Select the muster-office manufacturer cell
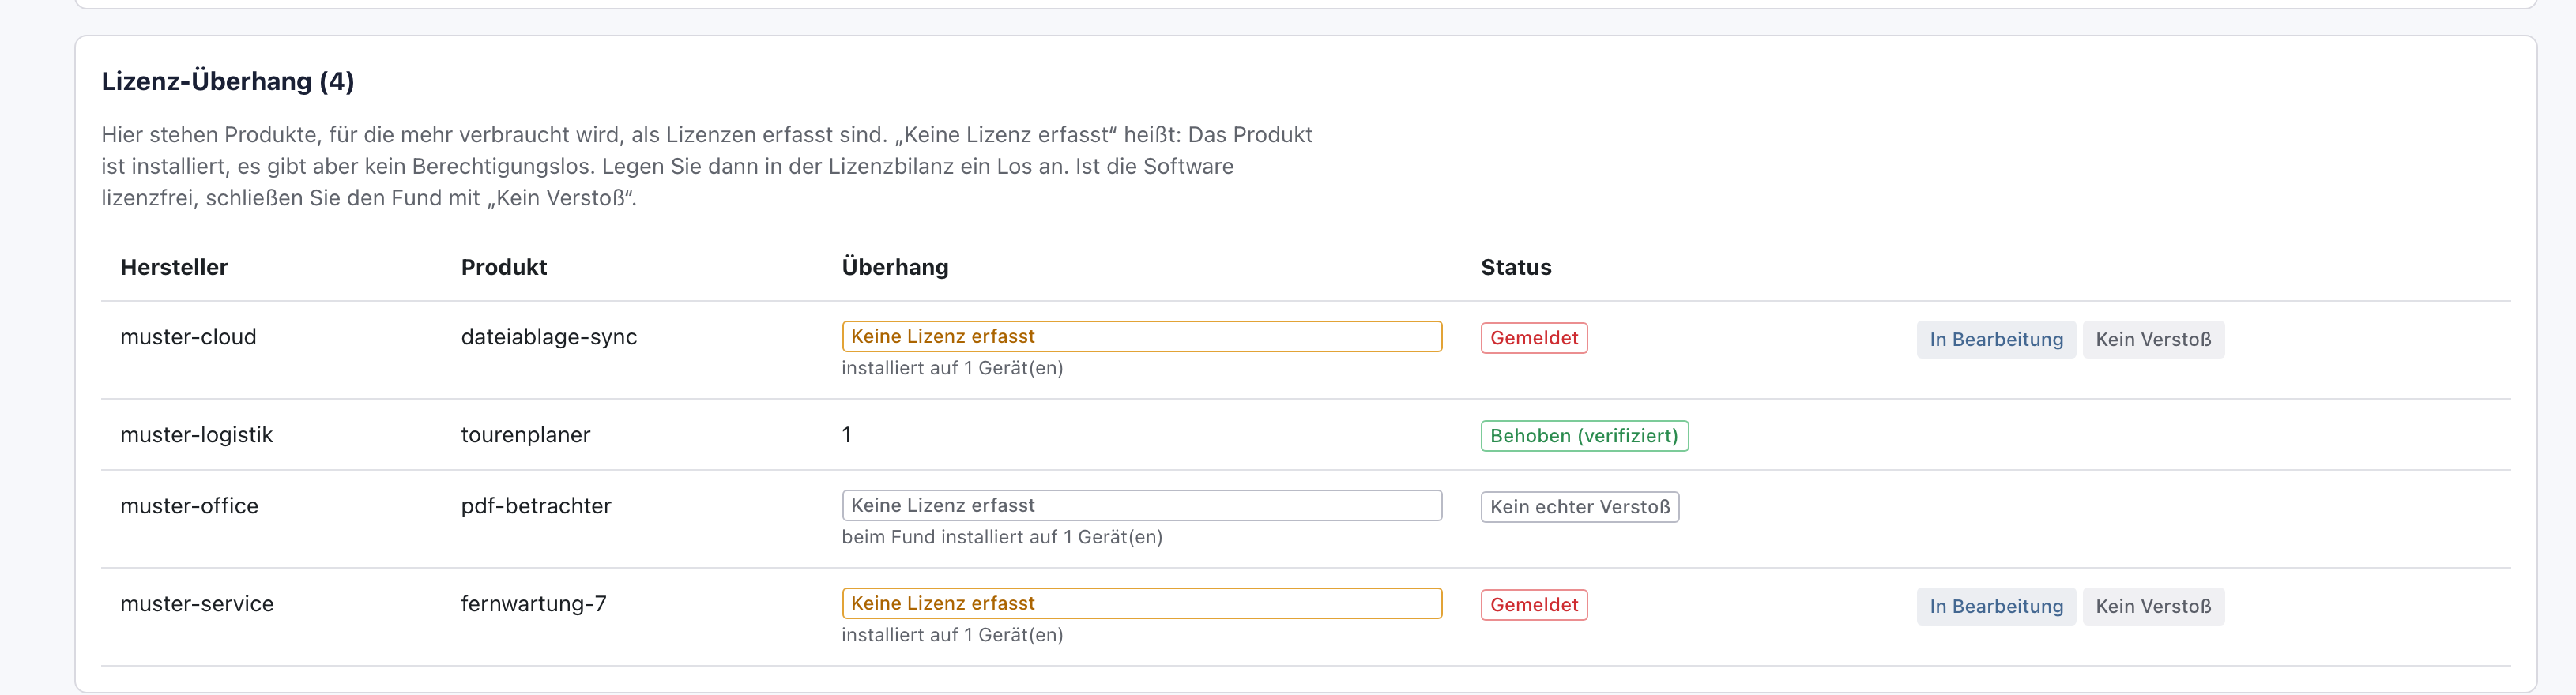The height and width of the screenshot is (695, 2576). tap(189, 506)
